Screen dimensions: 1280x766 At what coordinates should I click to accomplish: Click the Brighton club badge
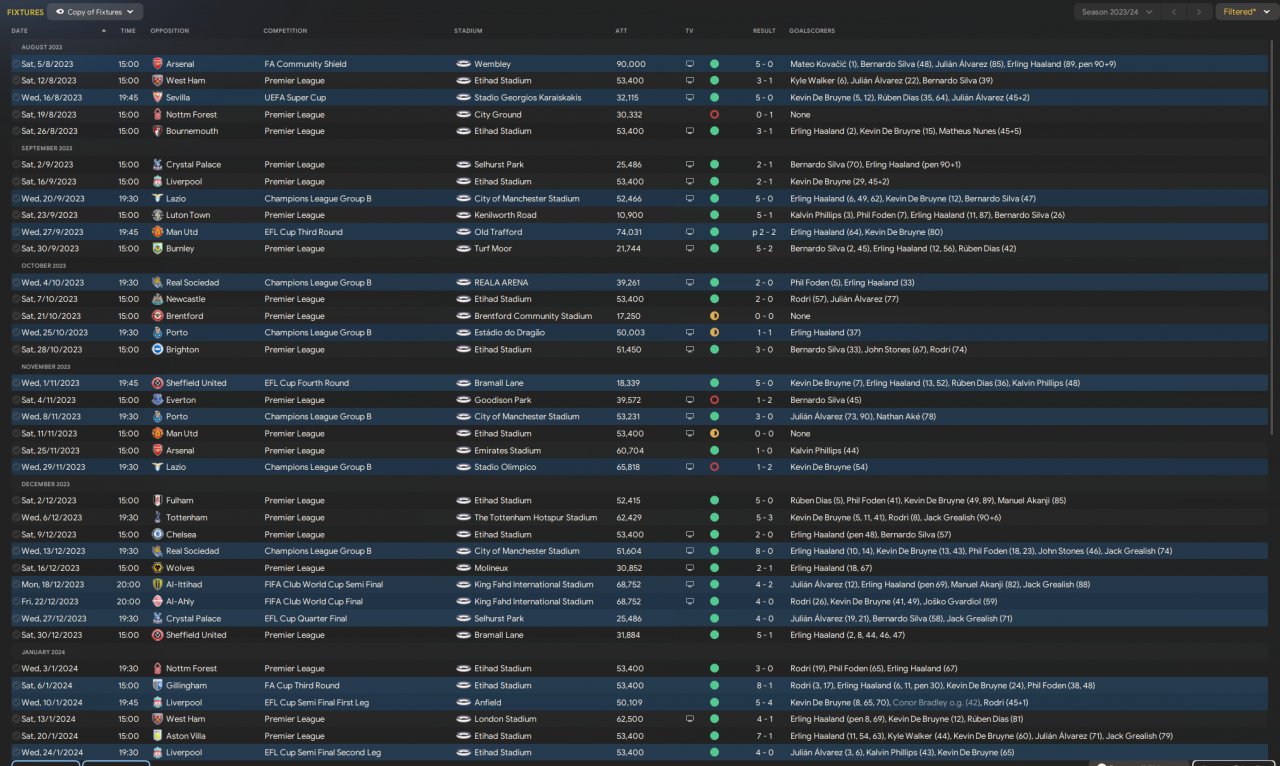pos(157,350)
